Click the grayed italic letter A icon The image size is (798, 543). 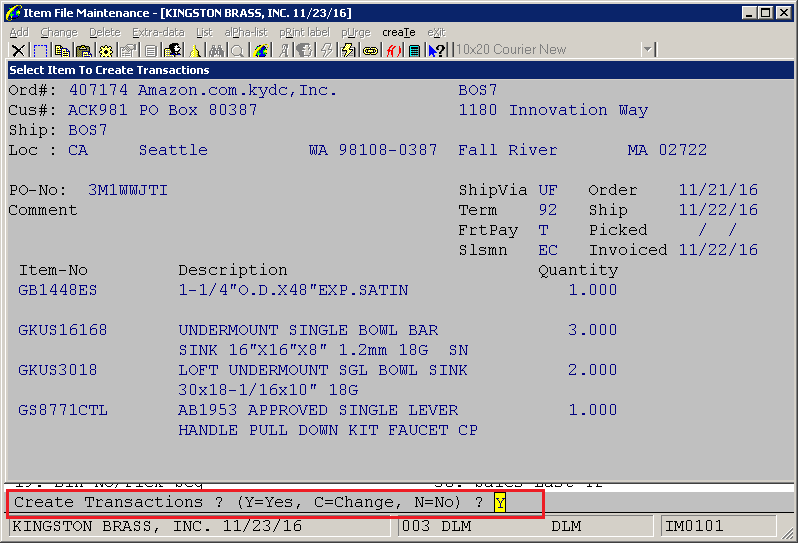284,50
